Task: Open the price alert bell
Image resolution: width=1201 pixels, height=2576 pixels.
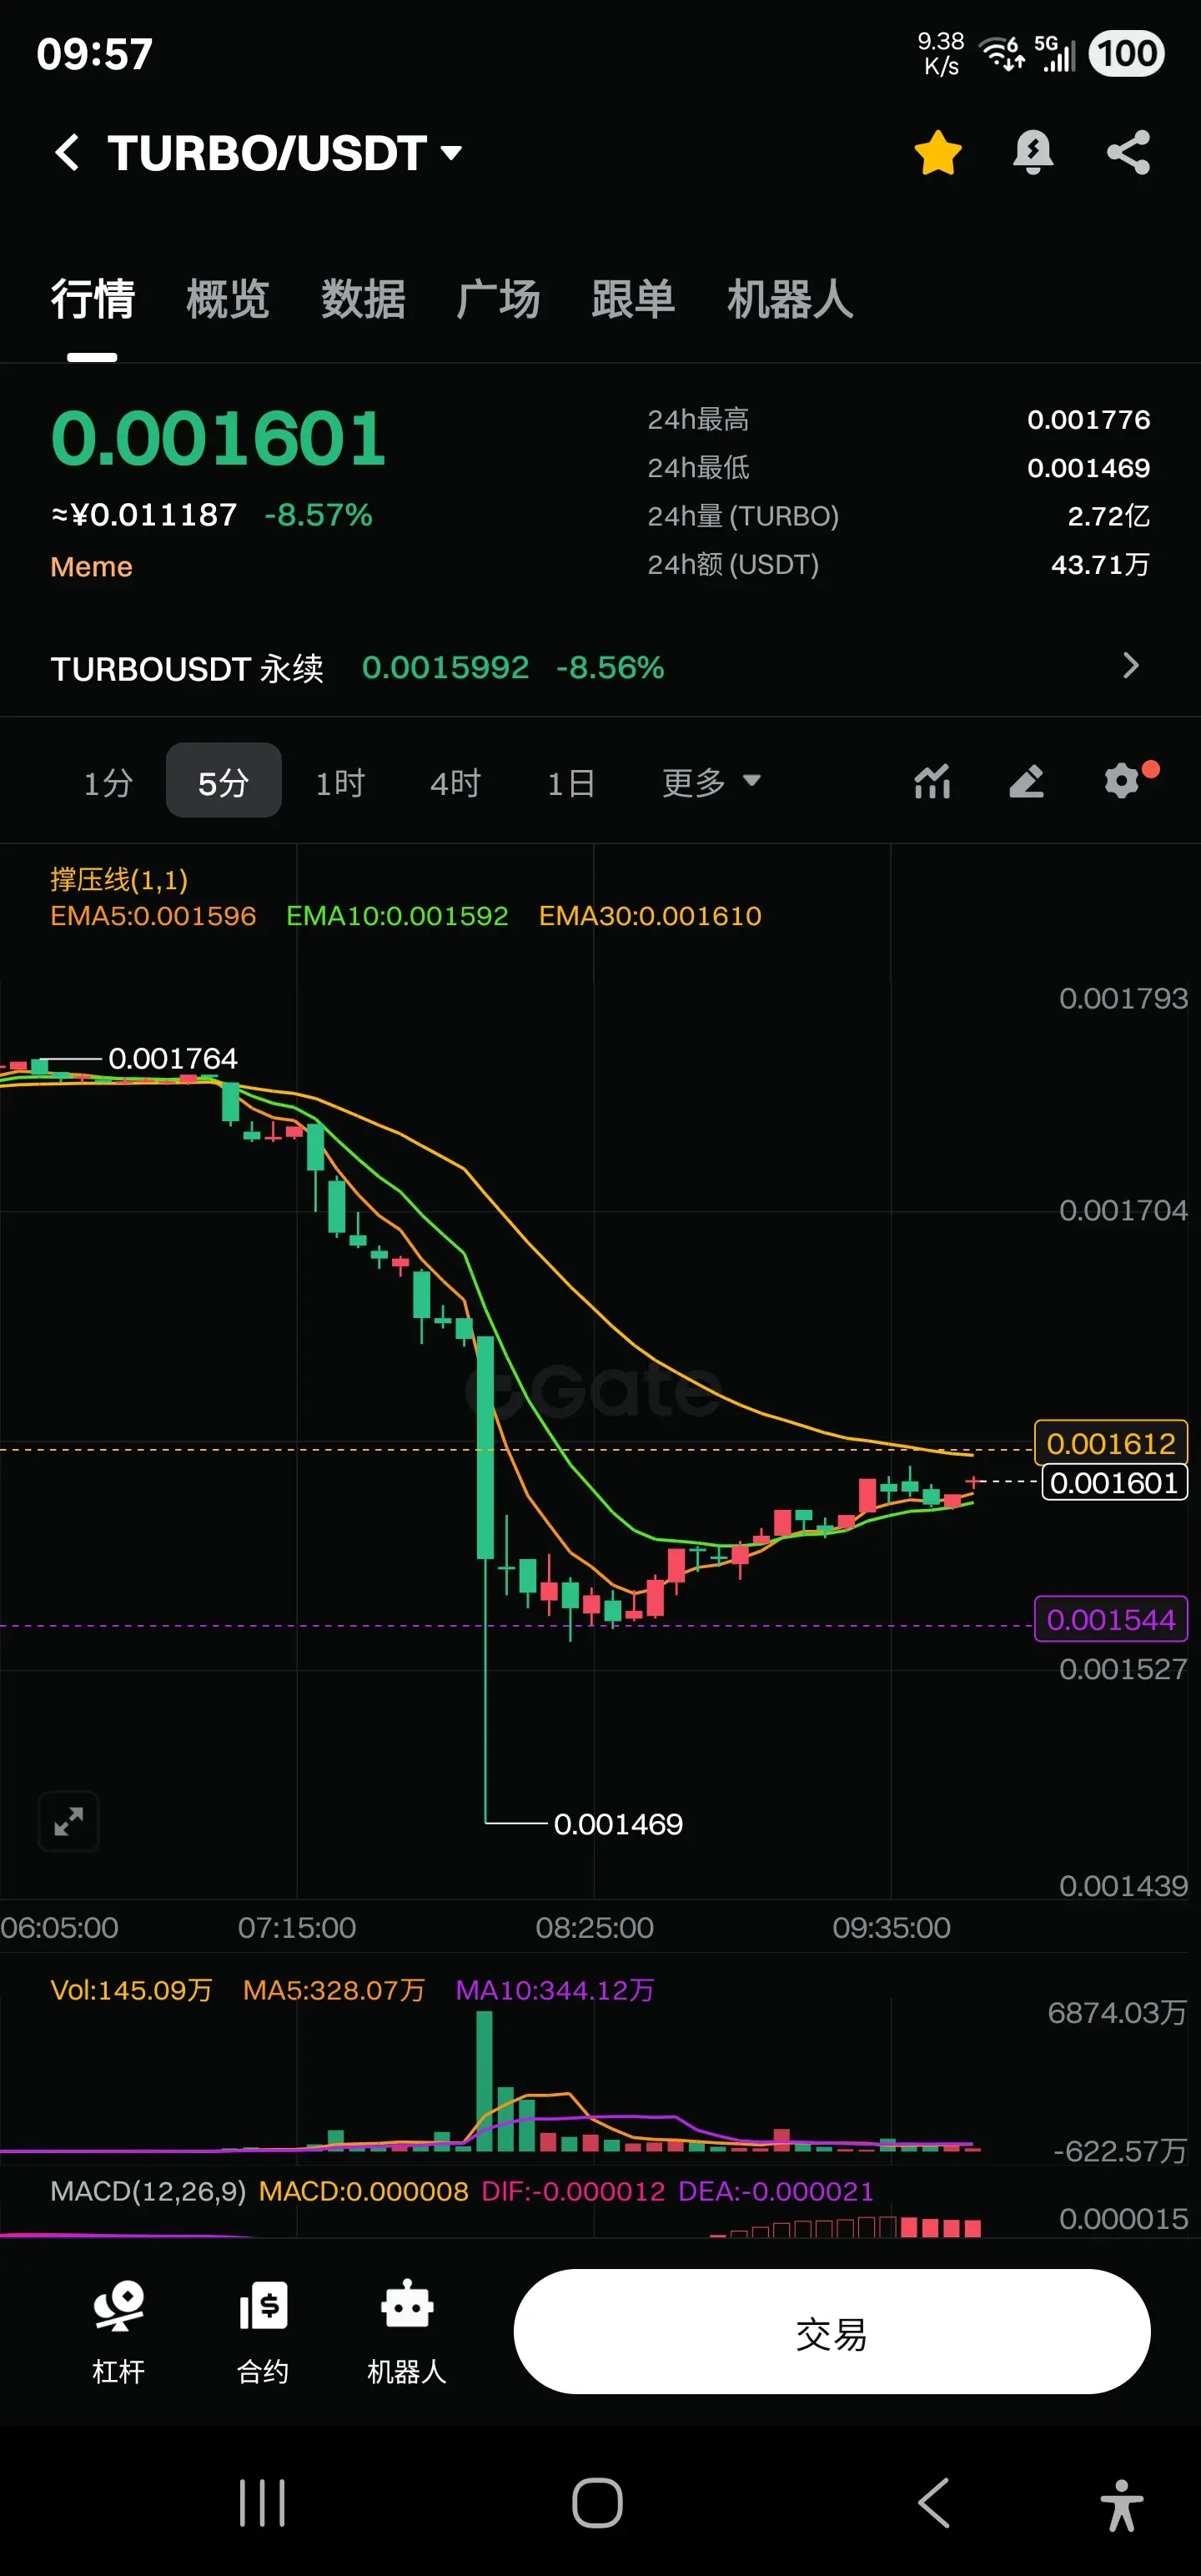Action: 1033,153
